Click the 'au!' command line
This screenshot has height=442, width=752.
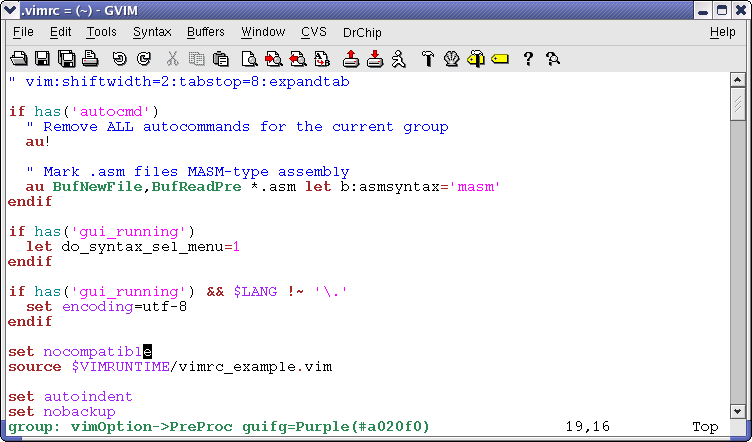click(x=38, y=142)
